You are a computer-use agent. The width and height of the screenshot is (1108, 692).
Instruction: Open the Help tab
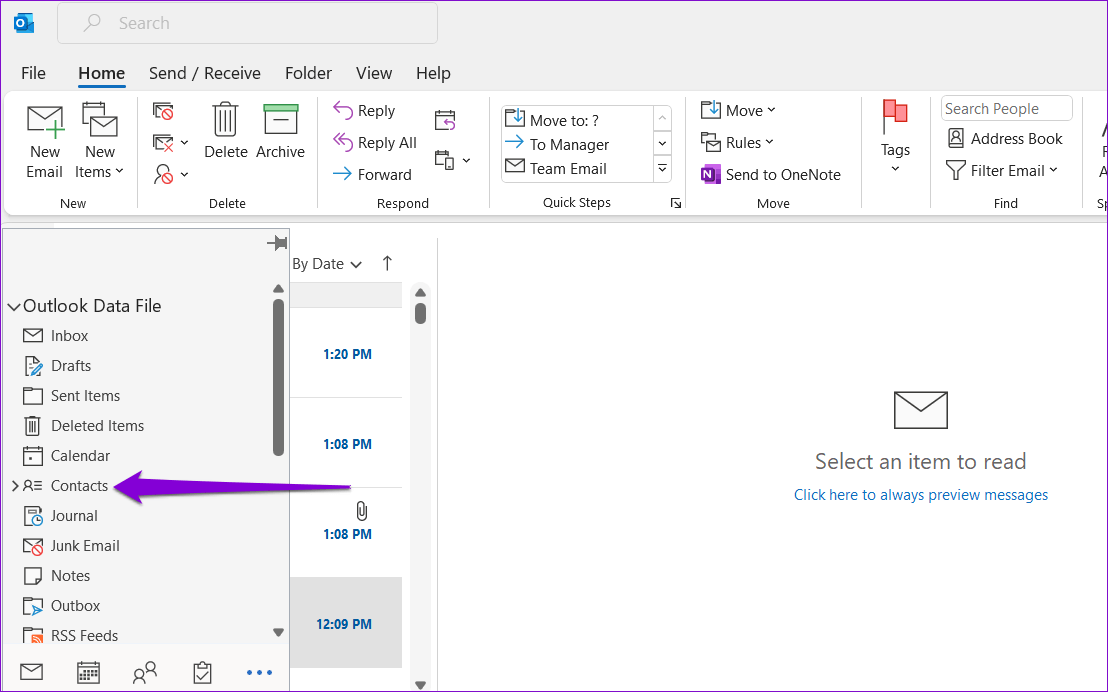coord(433,74)
